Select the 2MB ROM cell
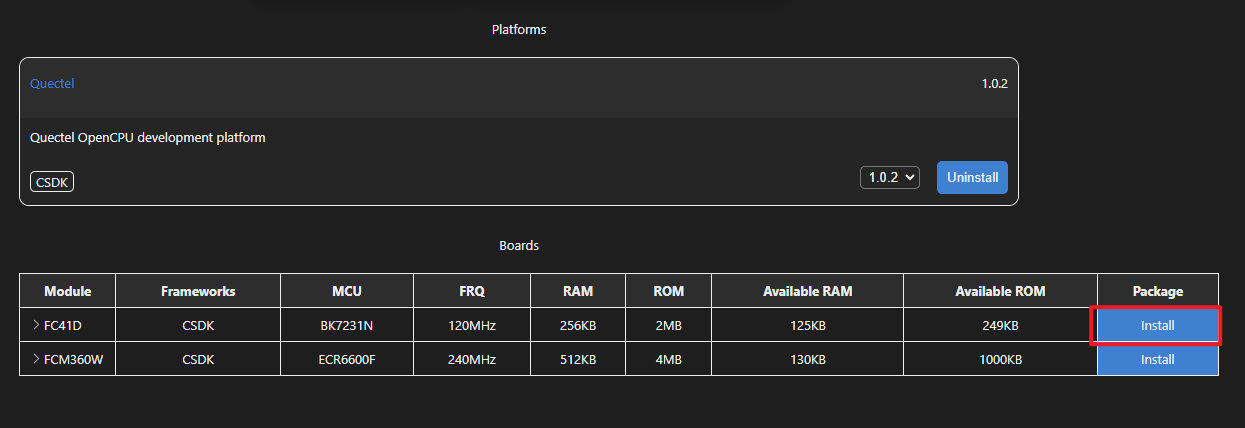The width and height of the screenshot is (1245, 428). coord(668,326)
